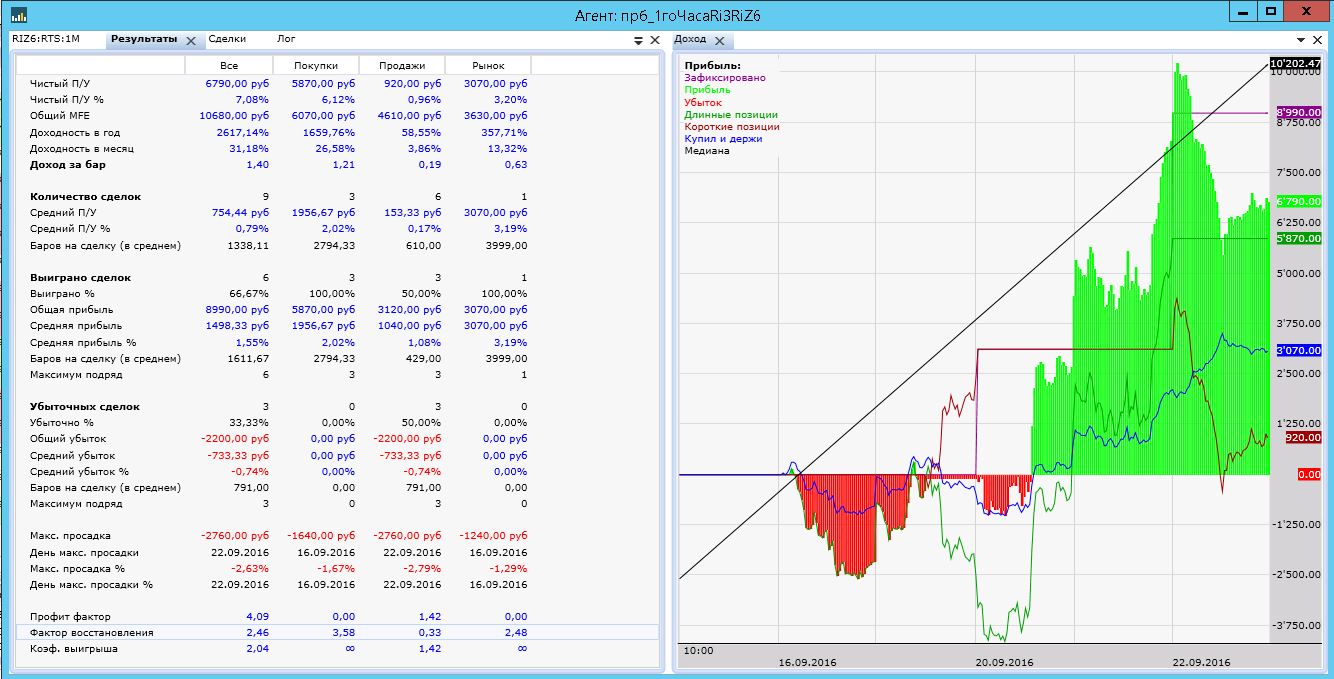The height and width of the screenshot is (679, 1334).
Task: Click the purple 8'990.00 axis value marker
Action: coord(1296,112)
